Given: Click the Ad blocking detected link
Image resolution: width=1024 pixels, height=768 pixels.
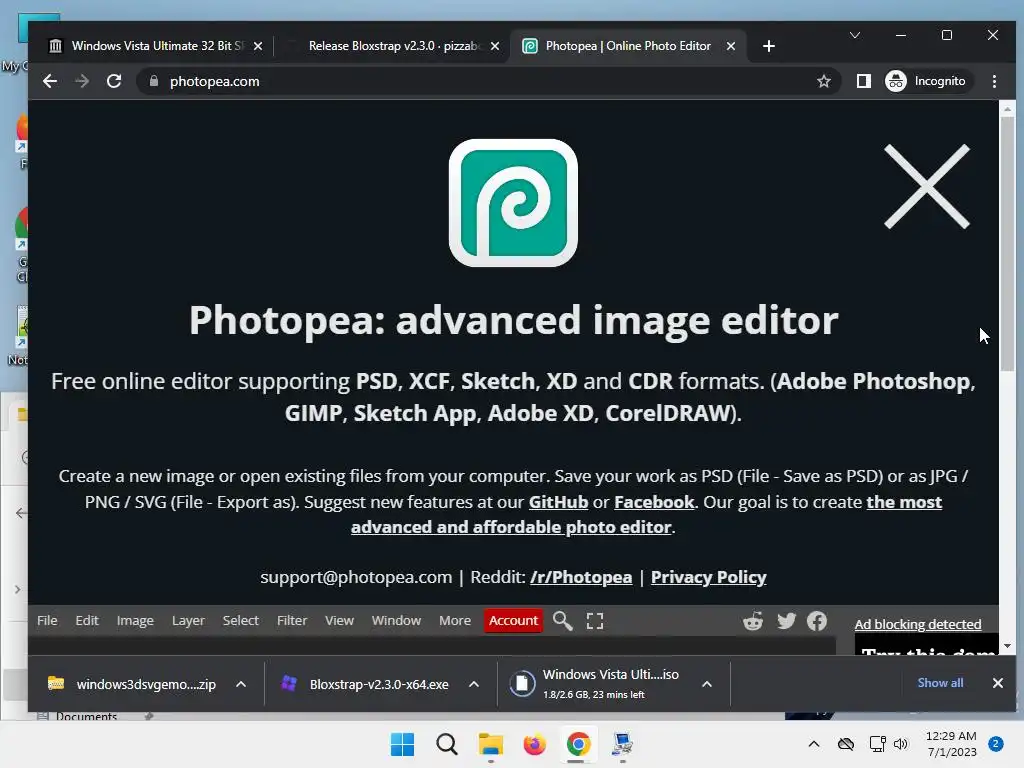Looking at the screenshot, I should click(918, 624).
